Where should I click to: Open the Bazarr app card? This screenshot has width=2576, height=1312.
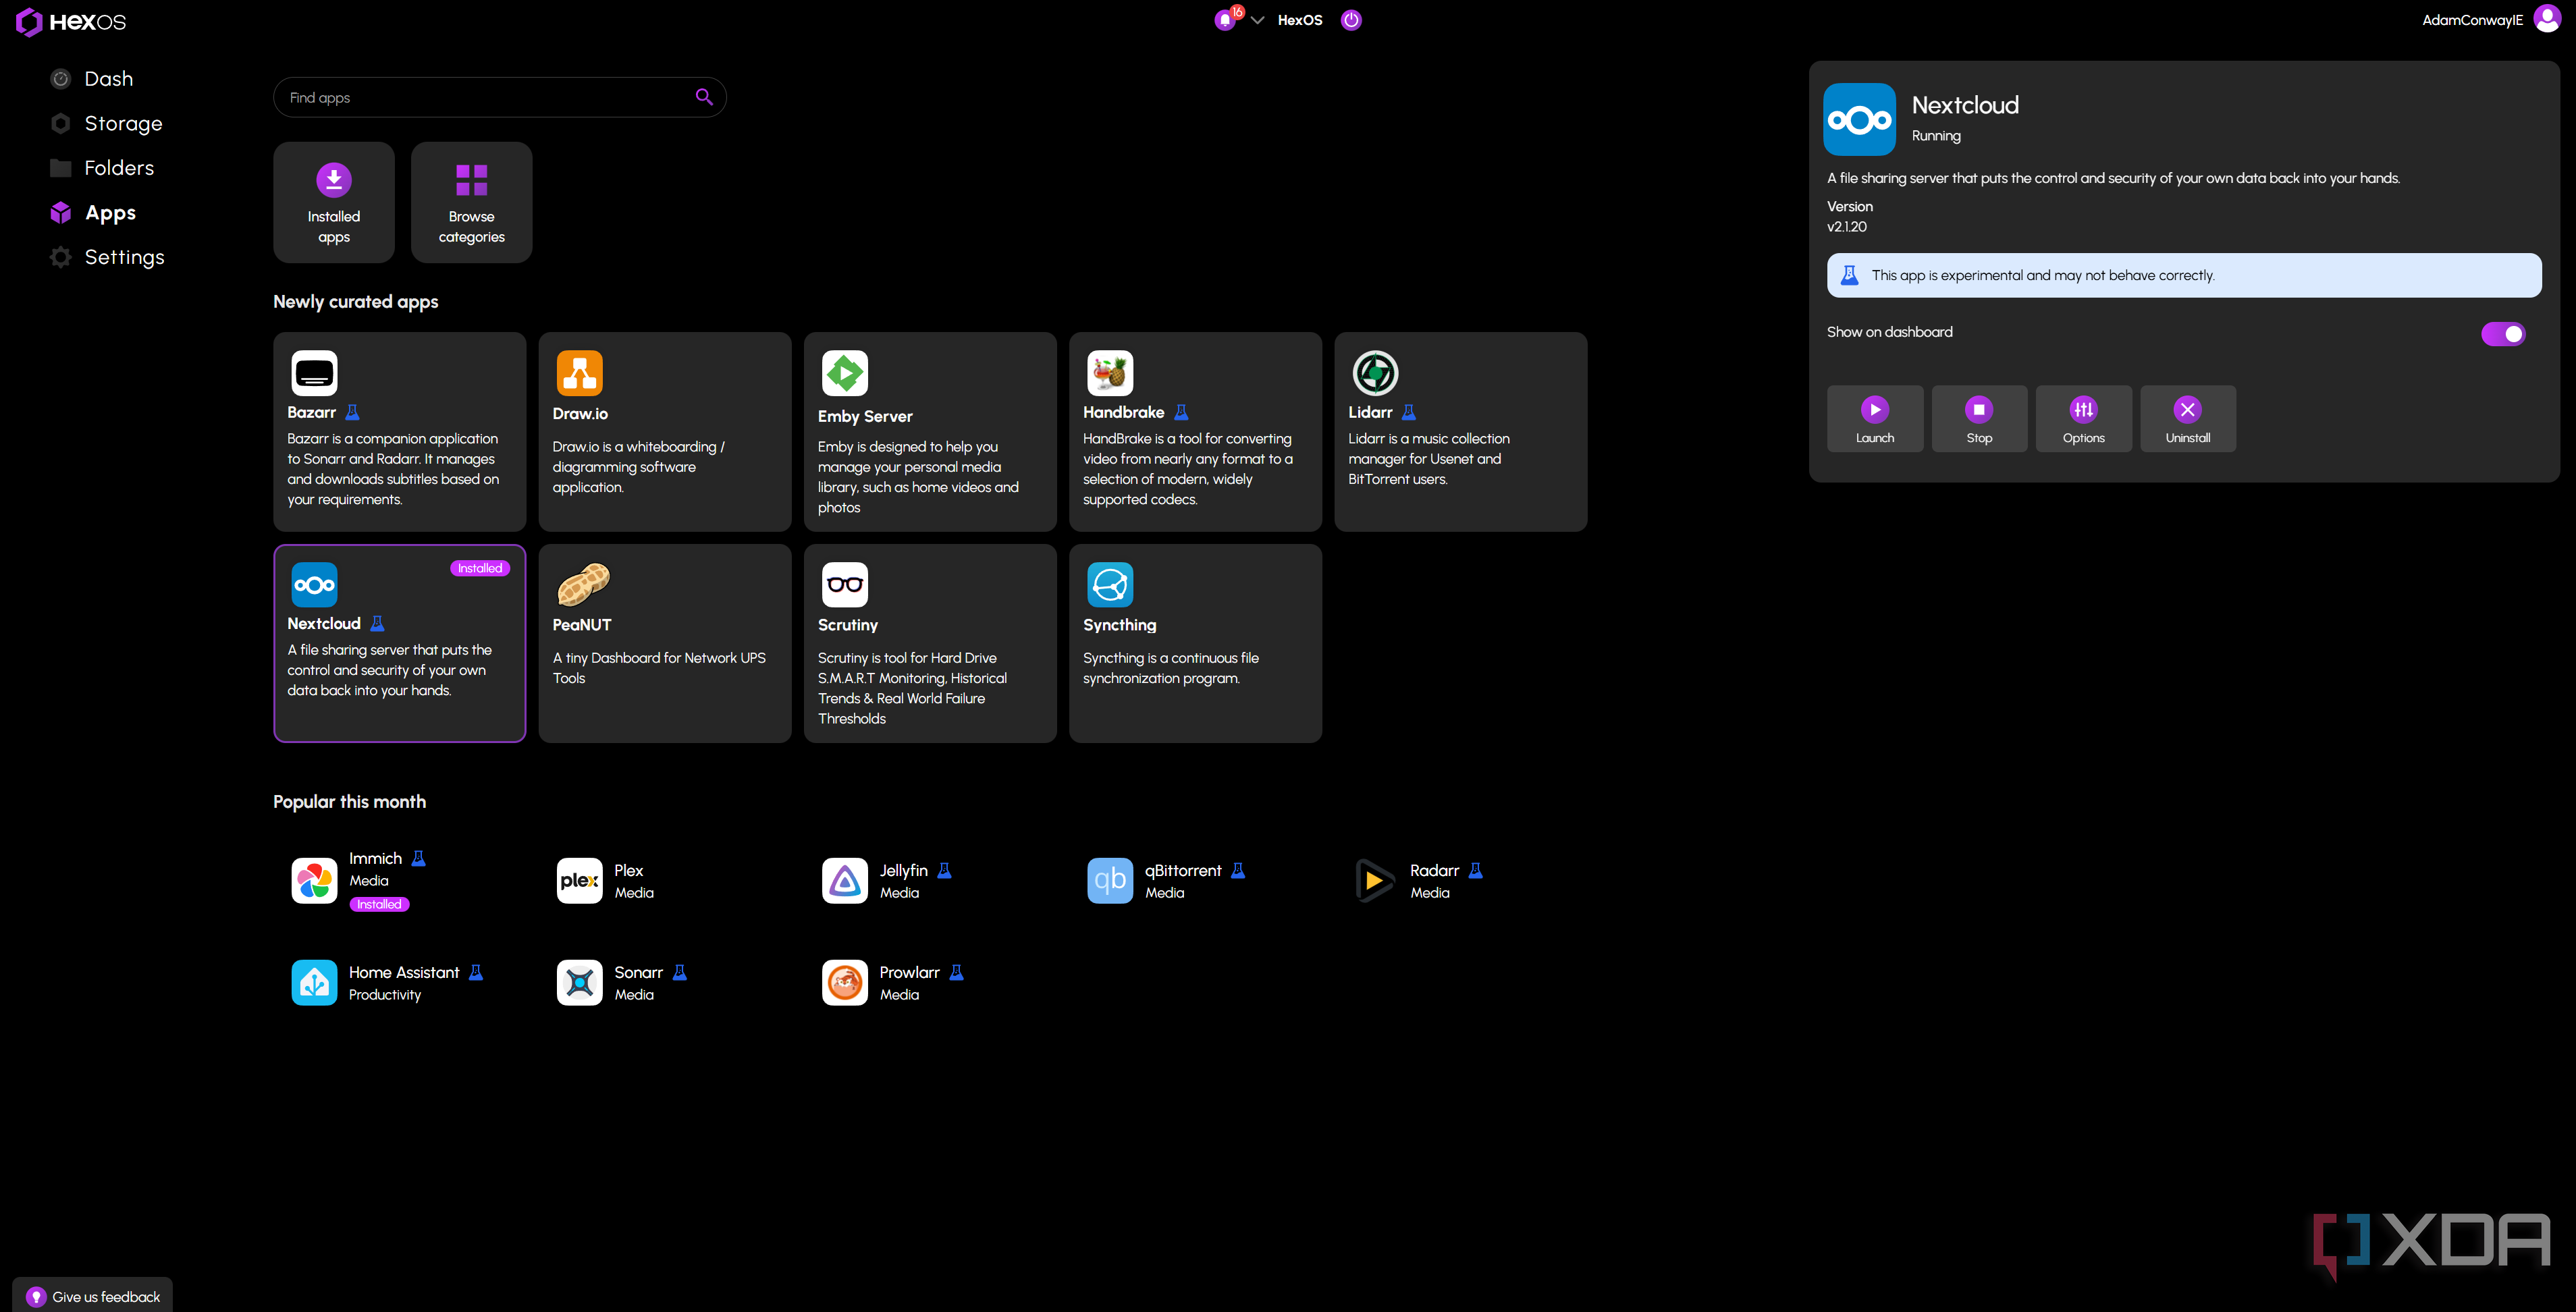coord(399,431)
